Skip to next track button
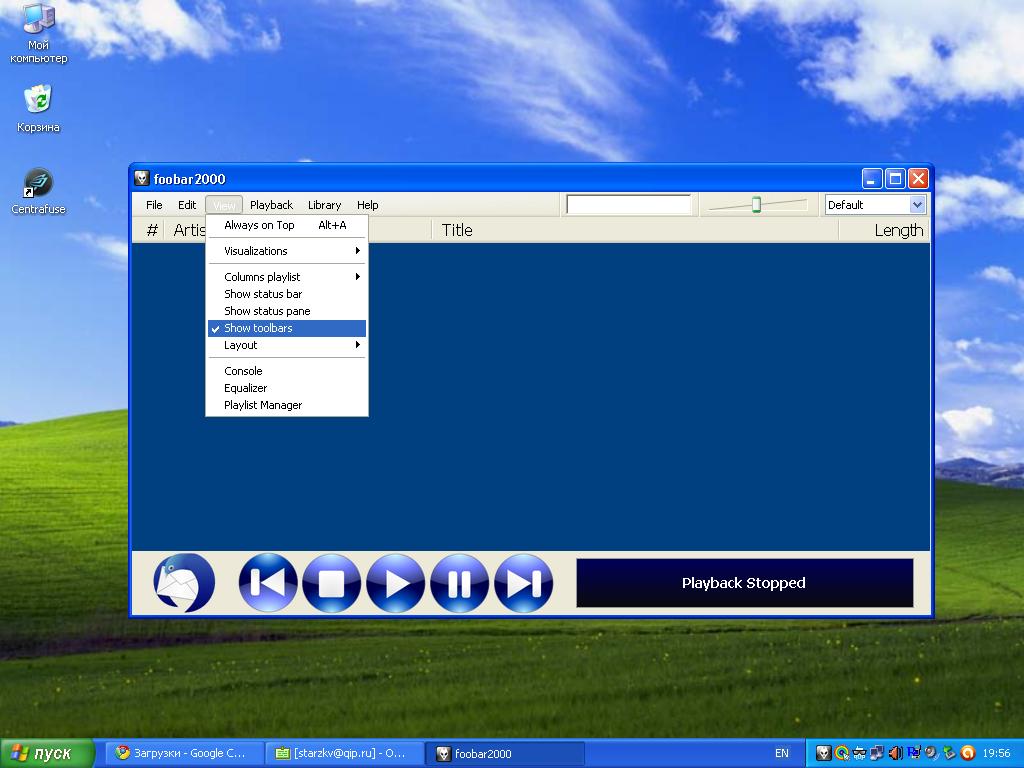The width and height of the screenshot is (1024, 768). (x=524, y=583)
